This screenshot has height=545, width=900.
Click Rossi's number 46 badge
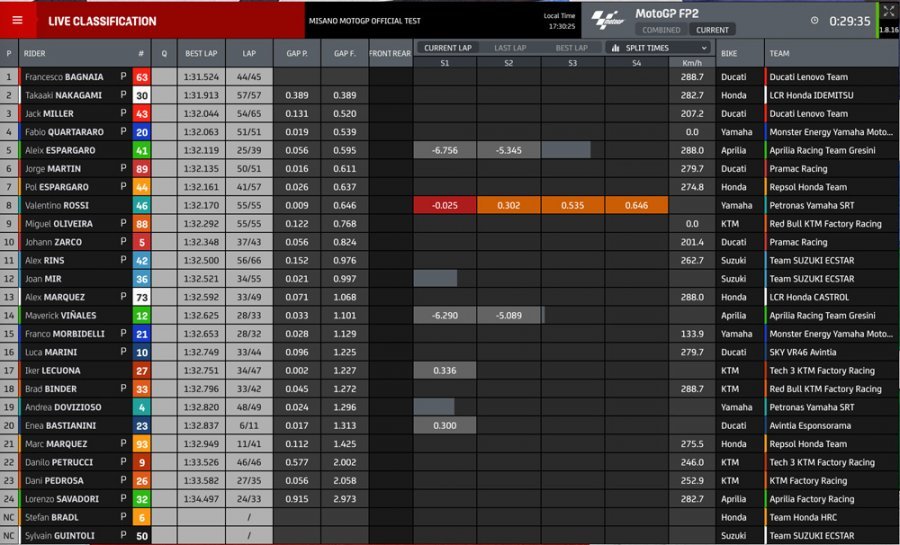[142, 205]
